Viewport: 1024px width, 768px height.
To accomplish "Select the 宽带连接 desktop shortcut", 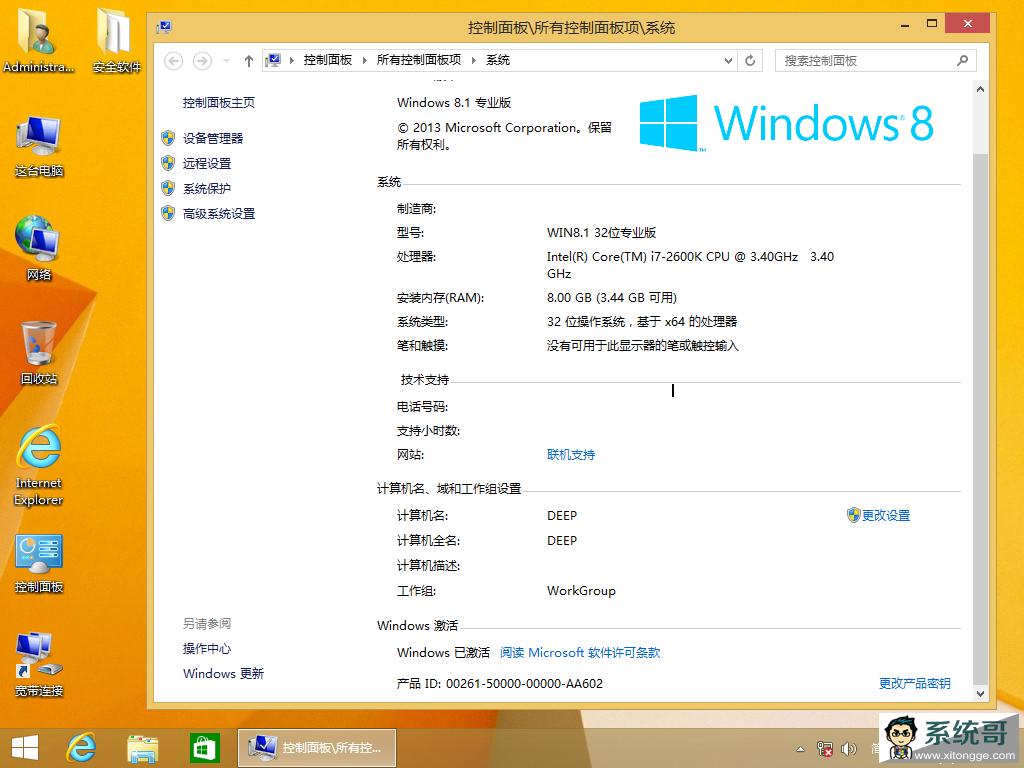I will pos(39,664).
